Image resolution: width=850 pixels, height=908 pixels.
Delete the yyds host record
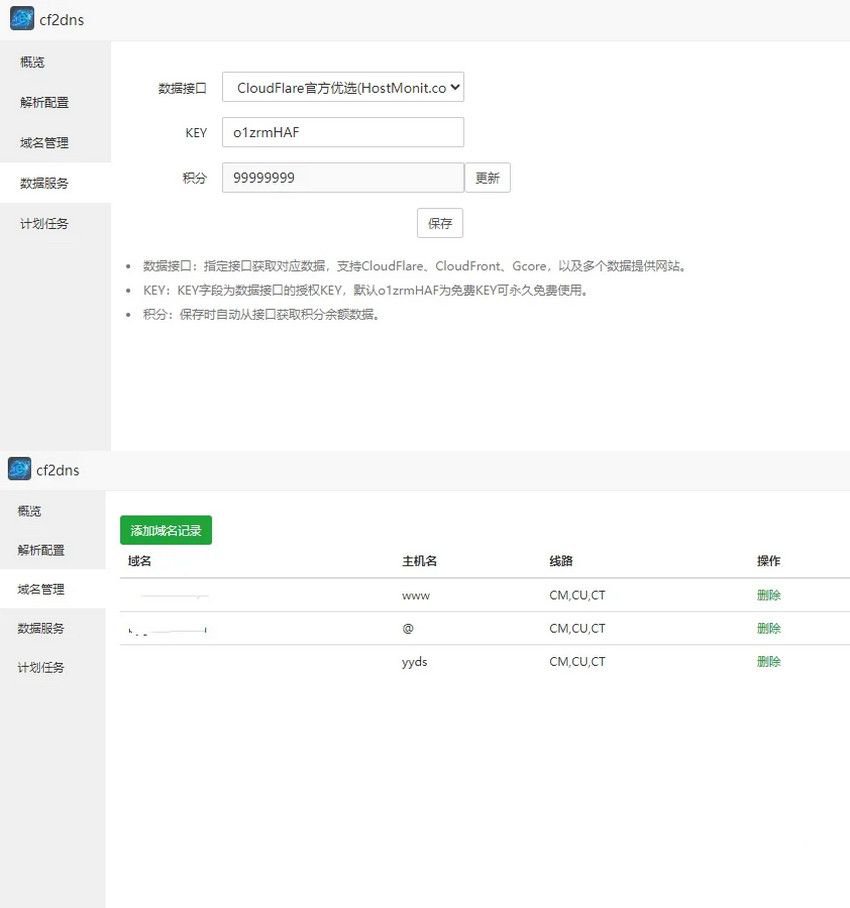pyautogui.click(x=768, y=661)
